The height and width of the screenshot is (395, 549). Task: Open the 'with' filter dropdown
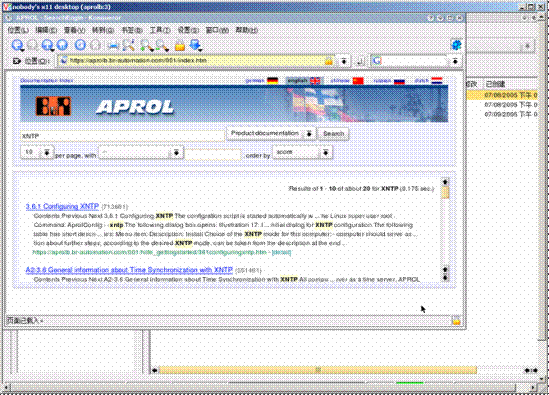point(141,152)
